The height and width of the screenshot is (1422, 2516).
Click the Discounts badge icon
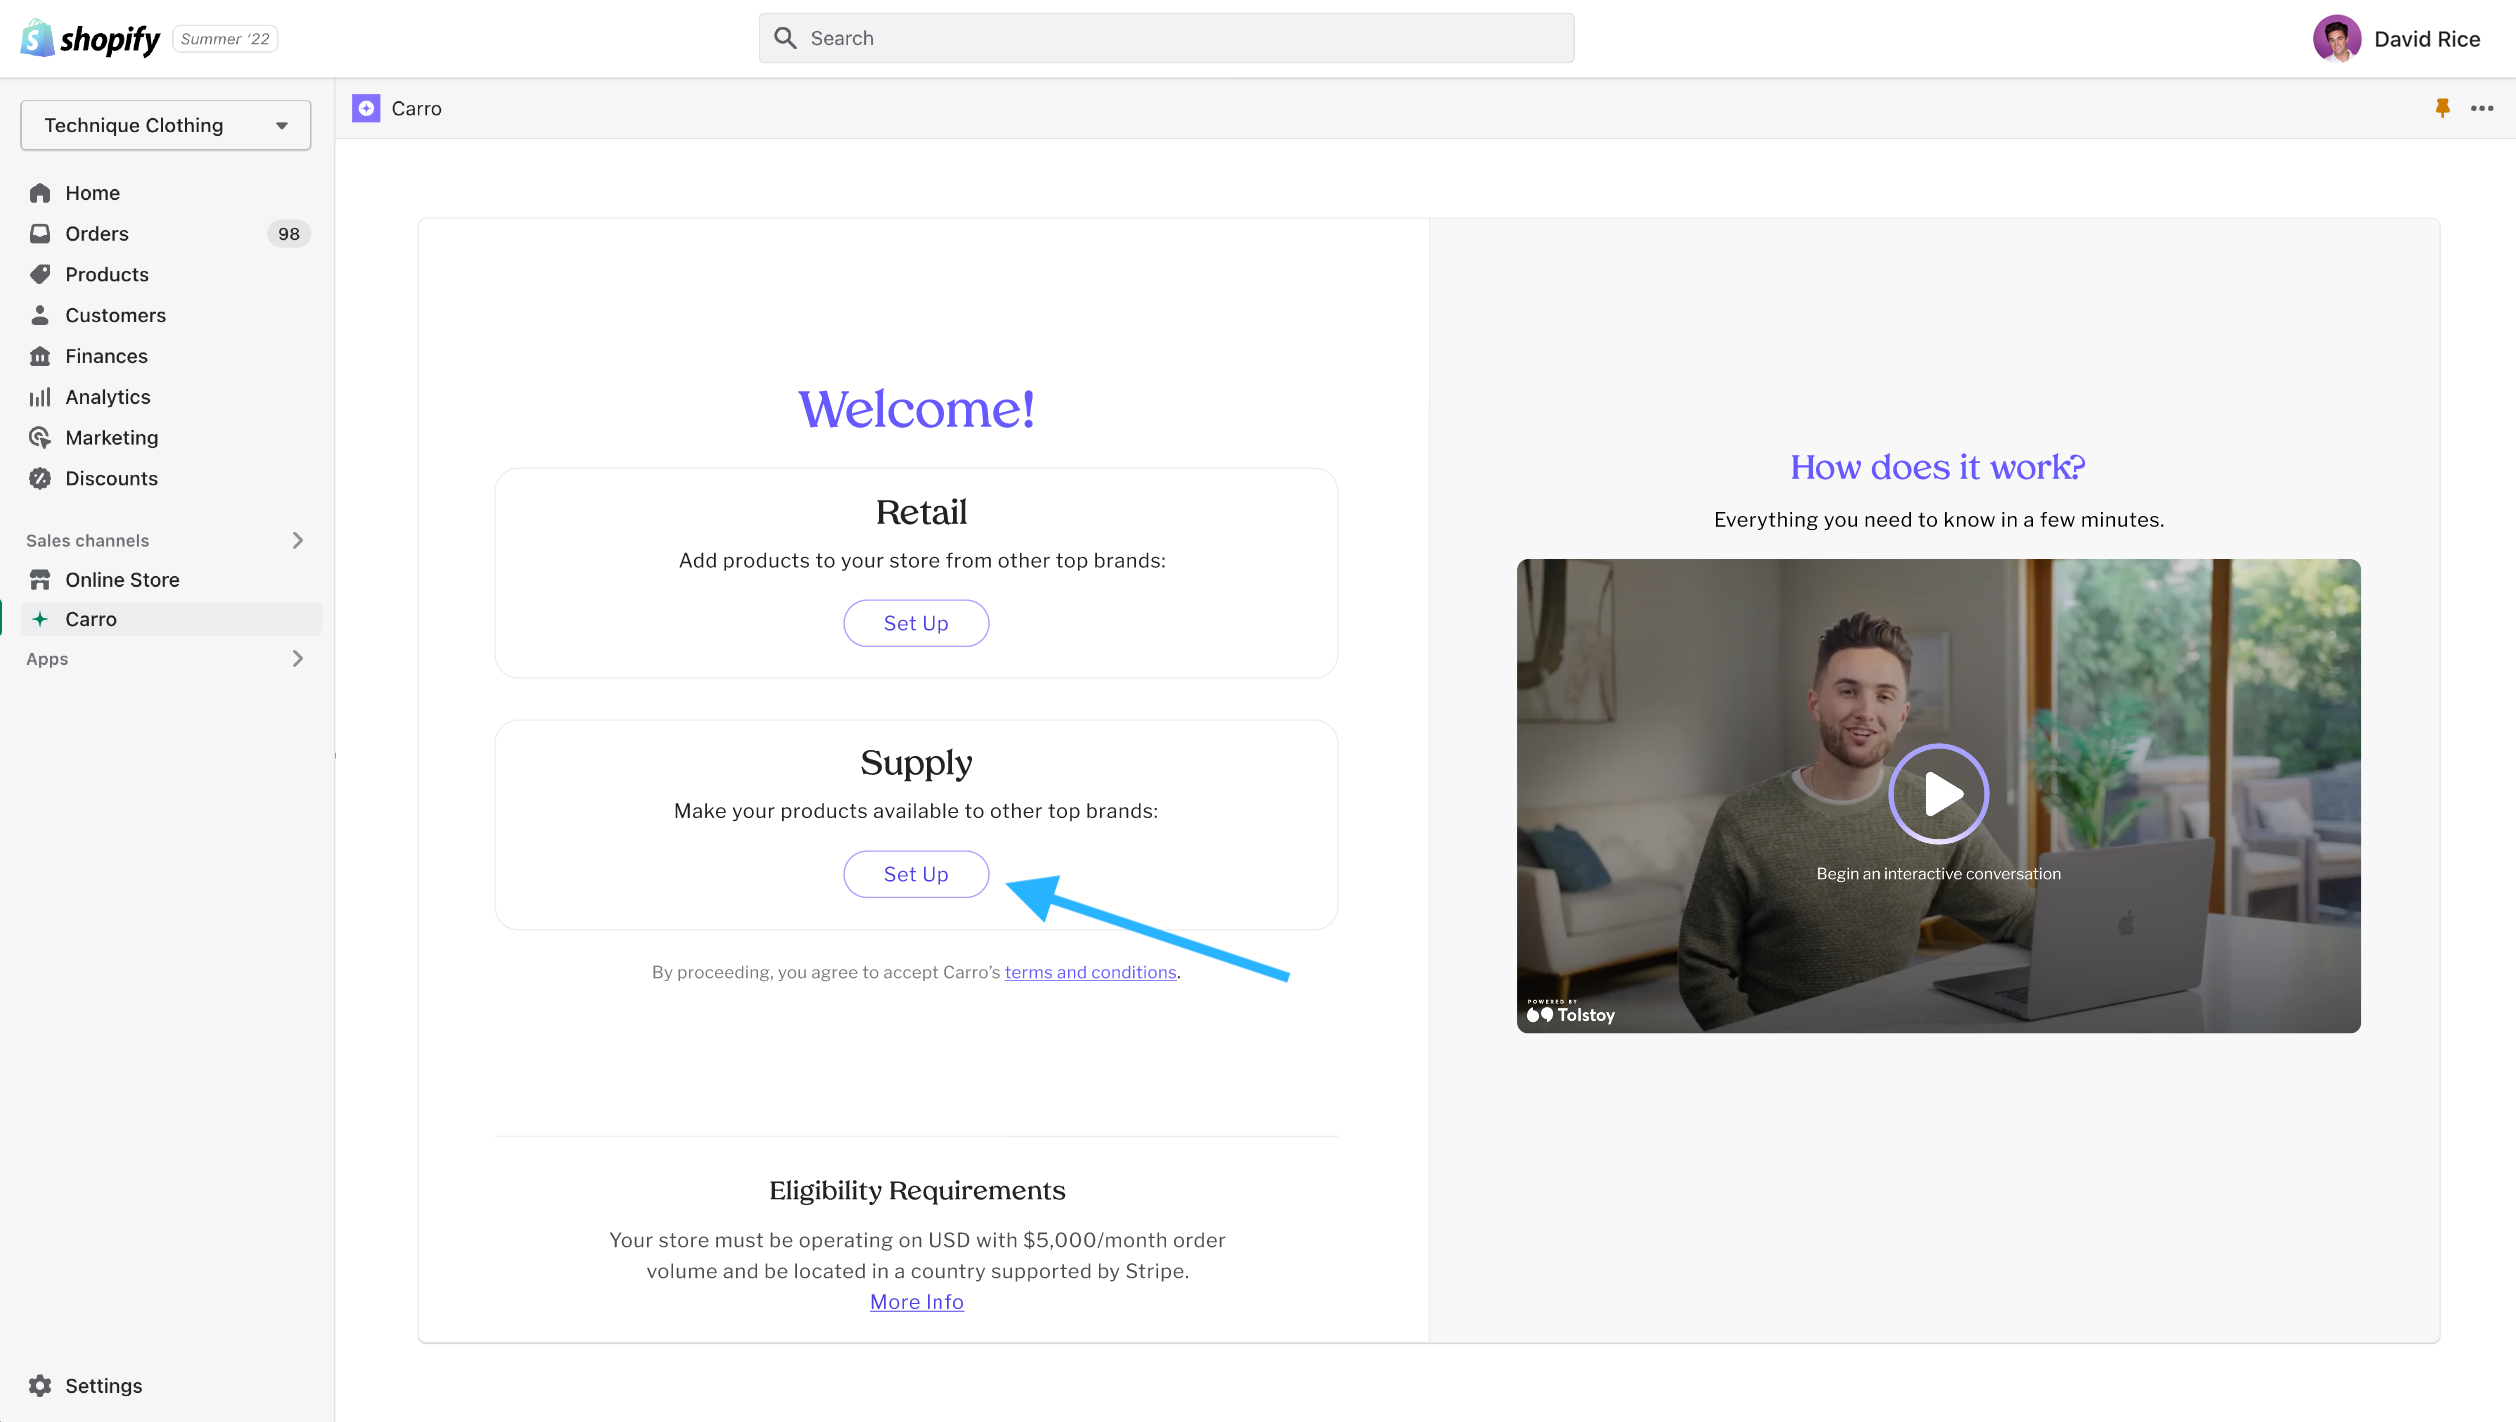[x=40, y=478]
